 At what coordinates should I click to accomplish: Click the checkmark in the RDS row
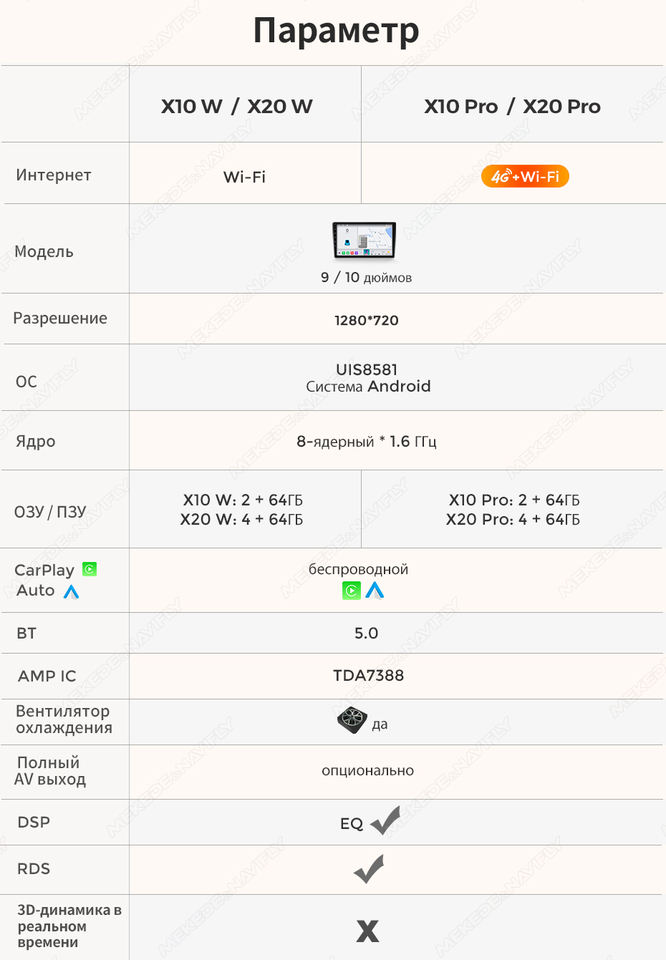tap(368, 869)
